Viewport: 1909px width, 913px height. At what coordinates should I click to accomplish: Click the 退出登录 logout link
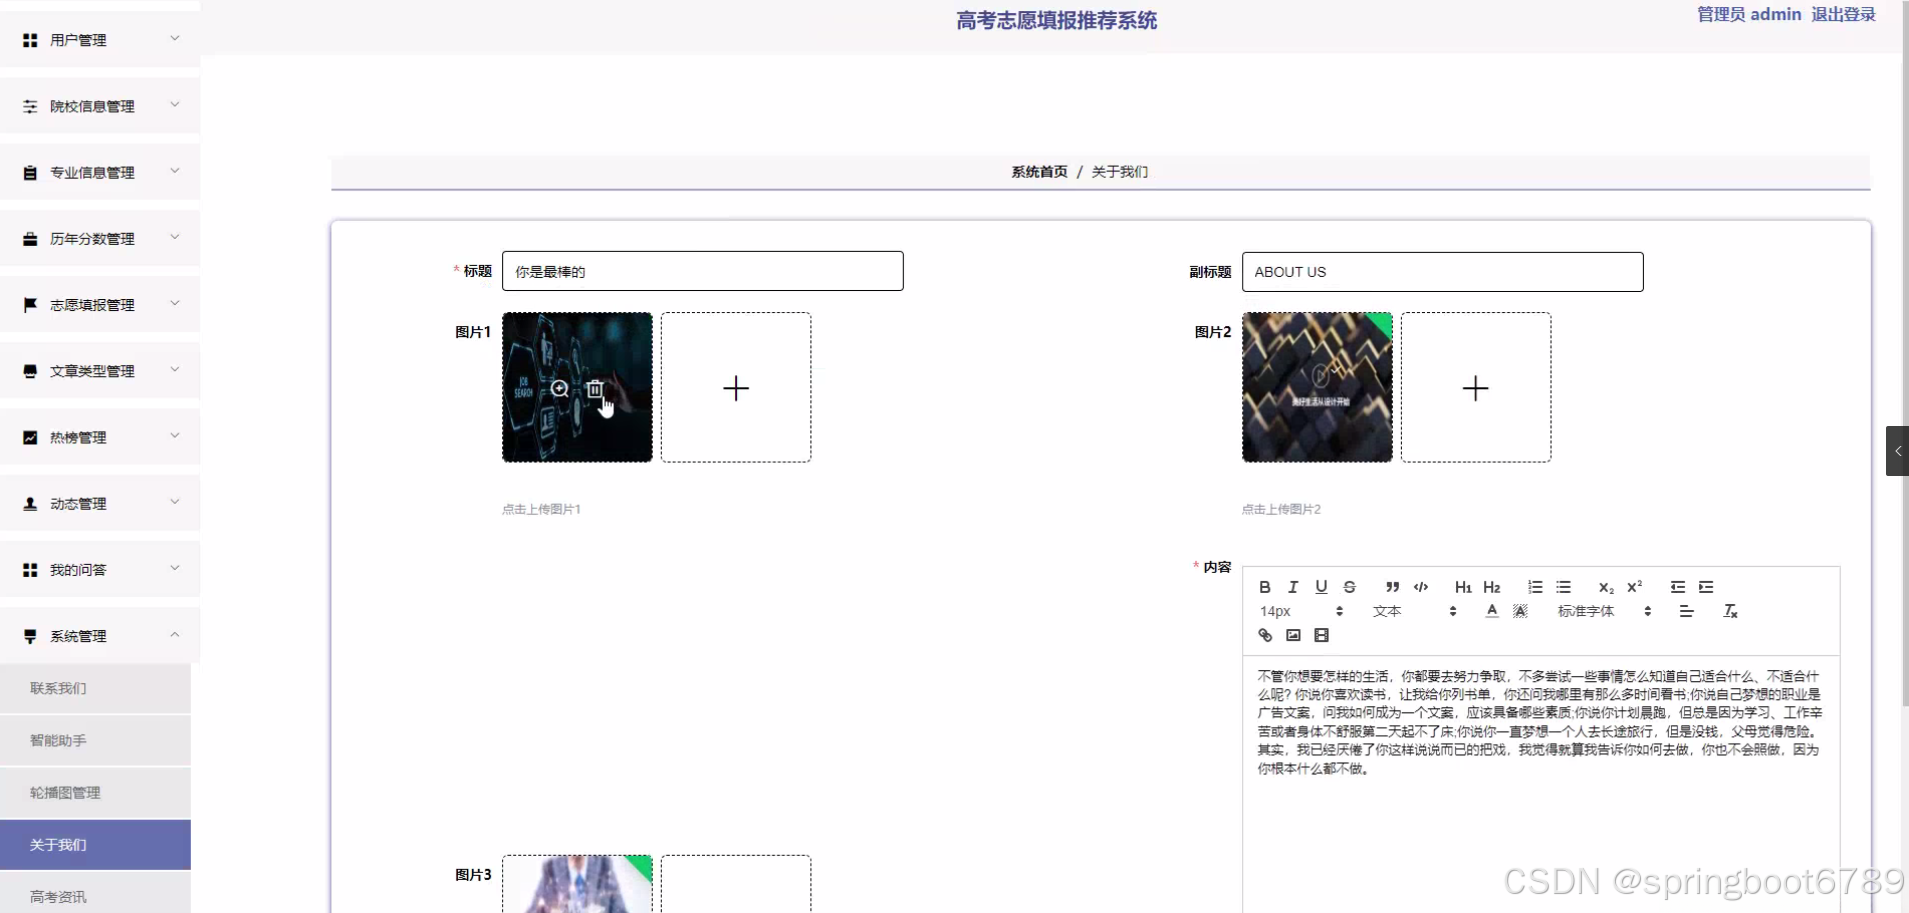[1843, 14]
